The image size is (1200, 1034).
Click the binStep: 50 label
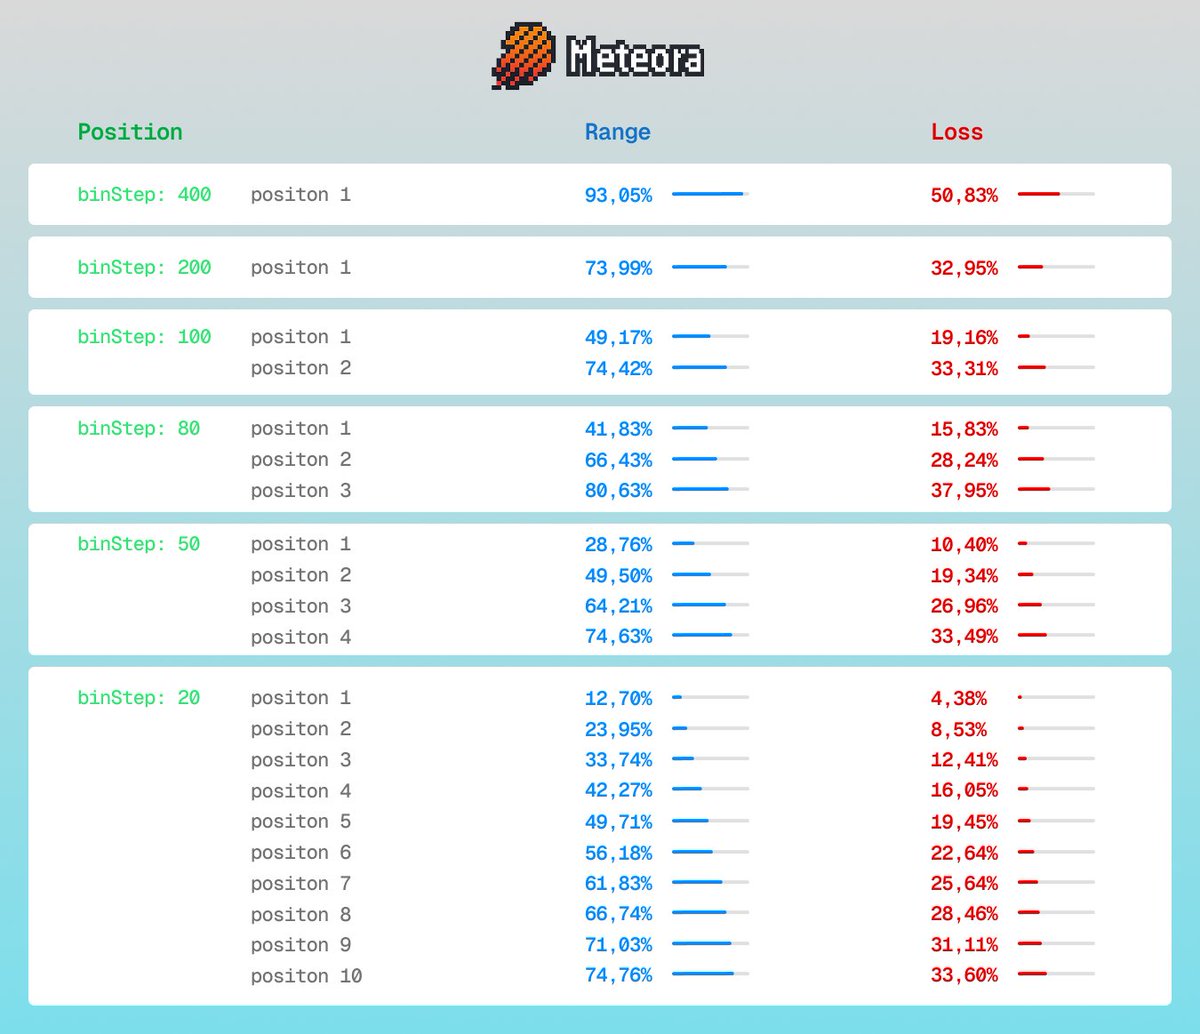(139, 544)
